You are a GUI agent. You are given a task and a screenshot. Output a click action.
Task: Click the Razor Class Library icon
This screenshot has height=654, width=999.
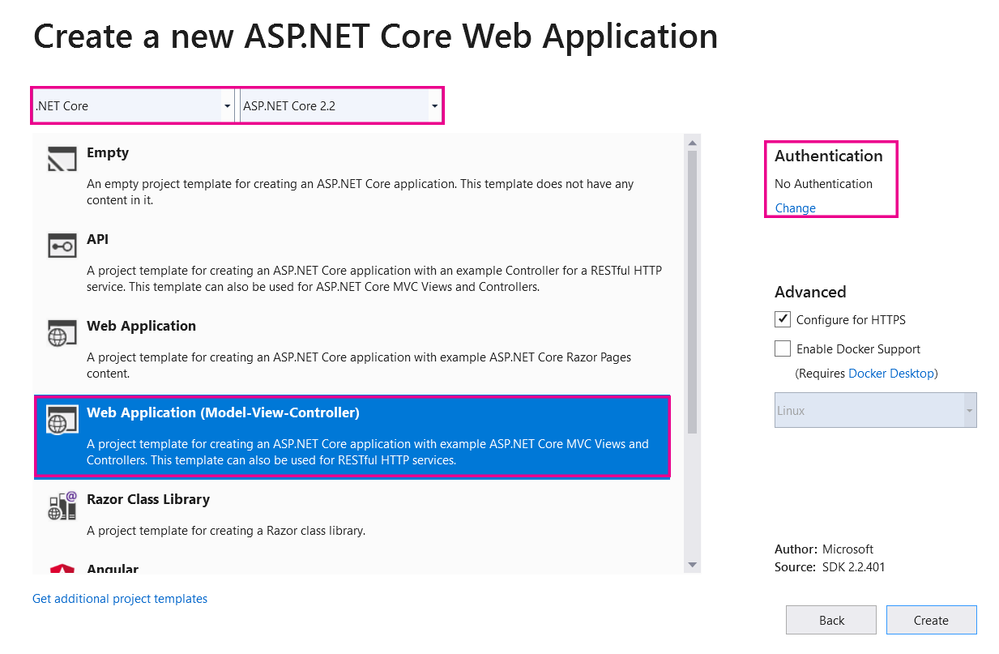pos(61,505)
